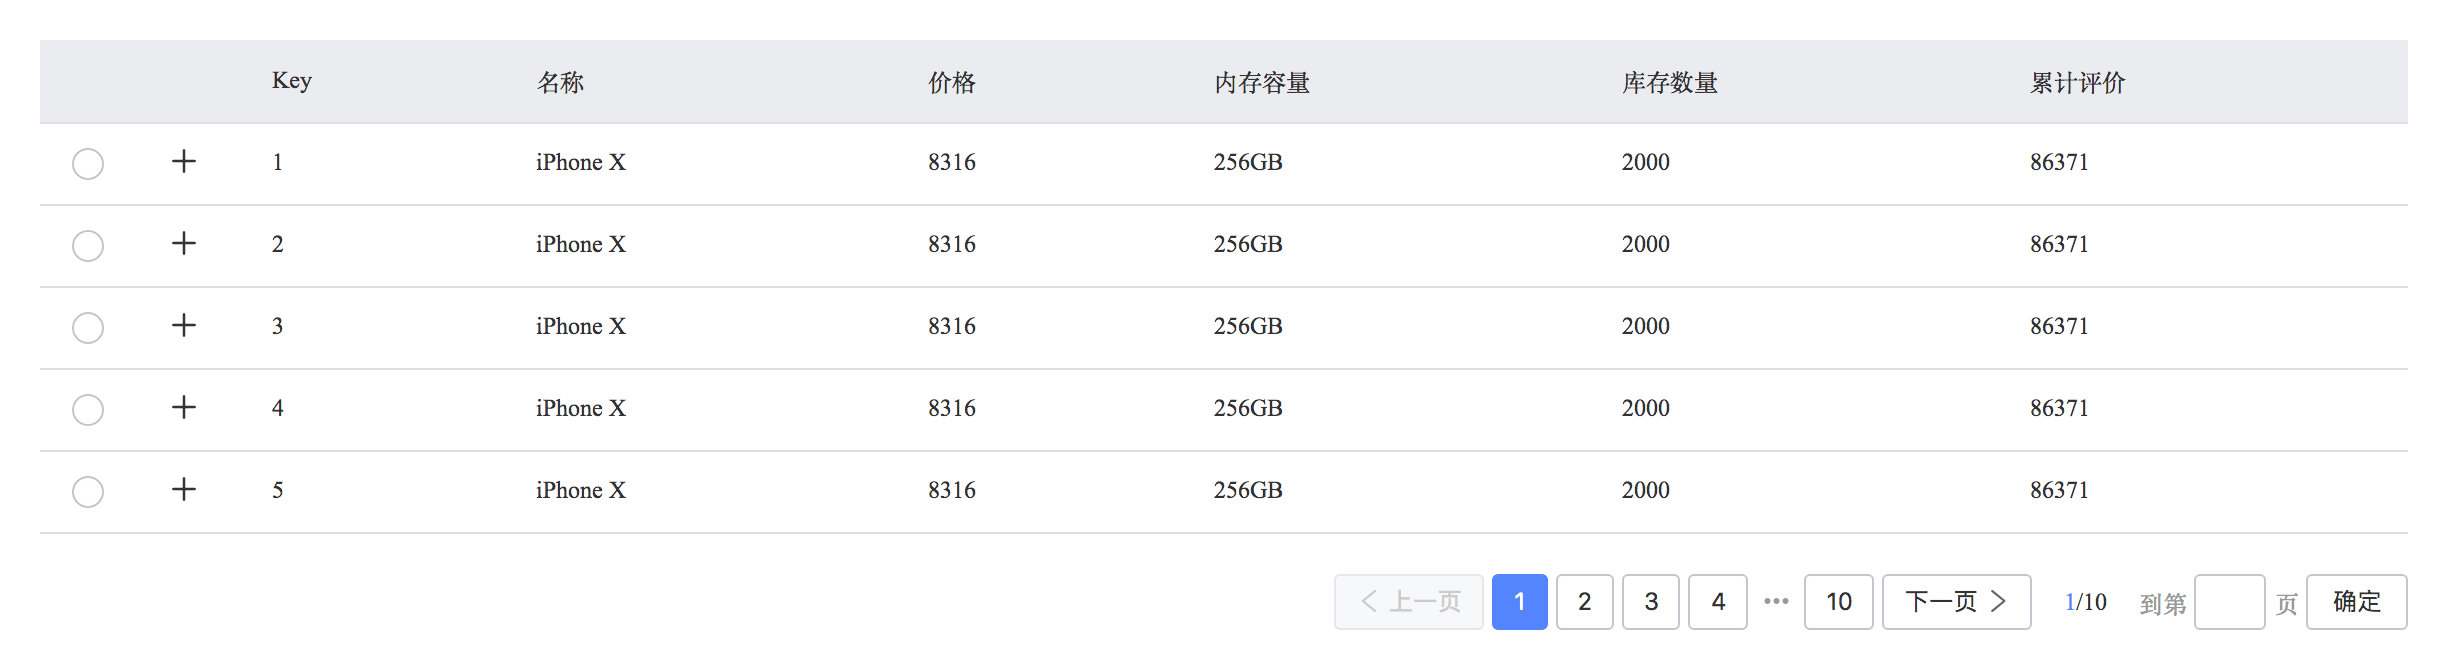2448x670 pixels.
Task: Select the radio button for row 3
Action: tap(87, 326)
